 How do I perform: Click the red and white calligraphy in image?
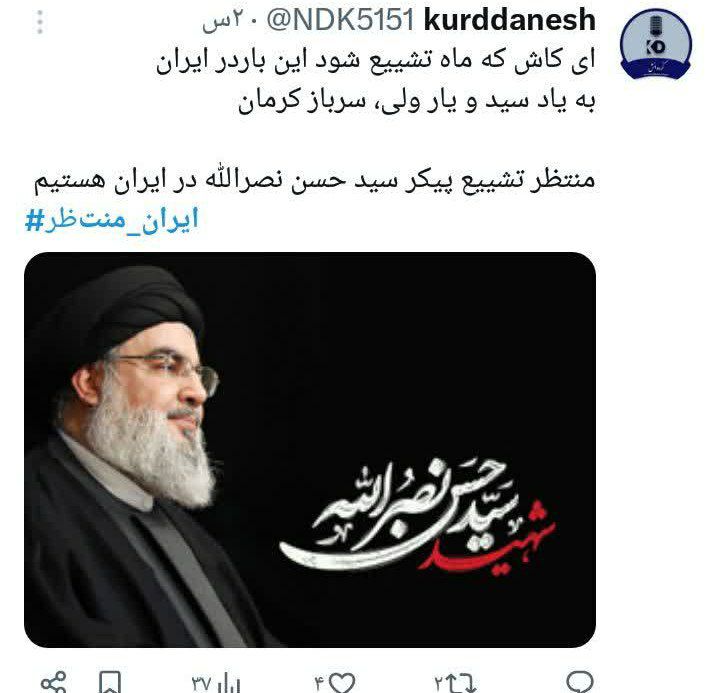418,516
